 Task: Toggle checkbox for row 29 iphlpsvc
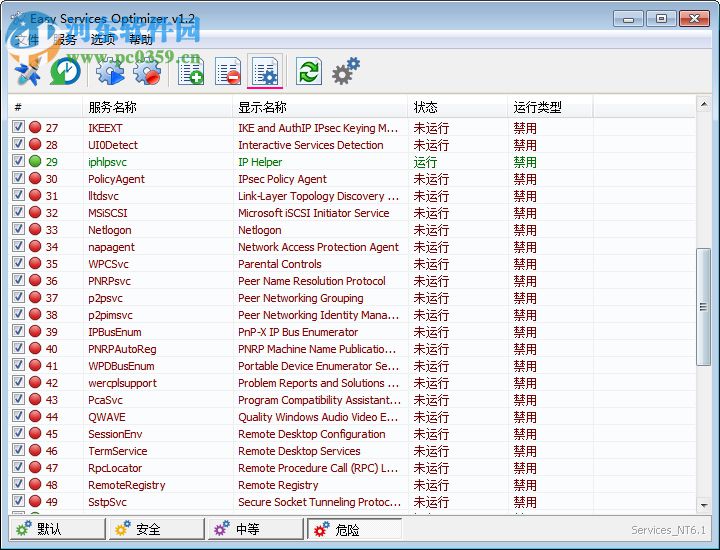point(18,161)
